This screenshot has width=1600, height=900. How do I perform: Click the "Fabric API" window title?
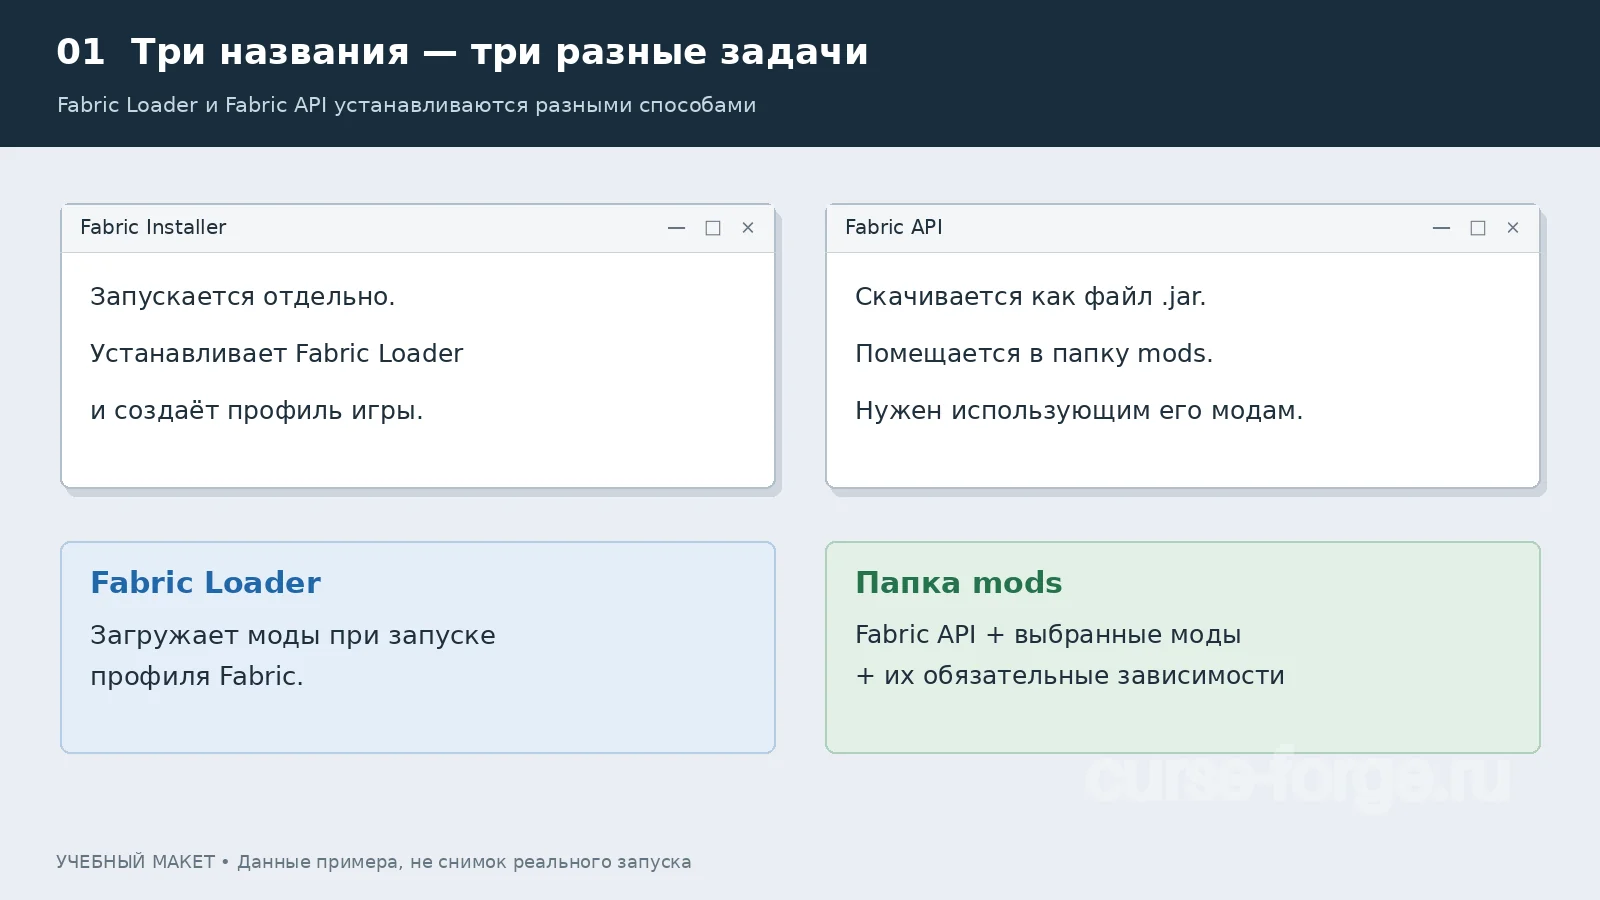pos(894,227)
